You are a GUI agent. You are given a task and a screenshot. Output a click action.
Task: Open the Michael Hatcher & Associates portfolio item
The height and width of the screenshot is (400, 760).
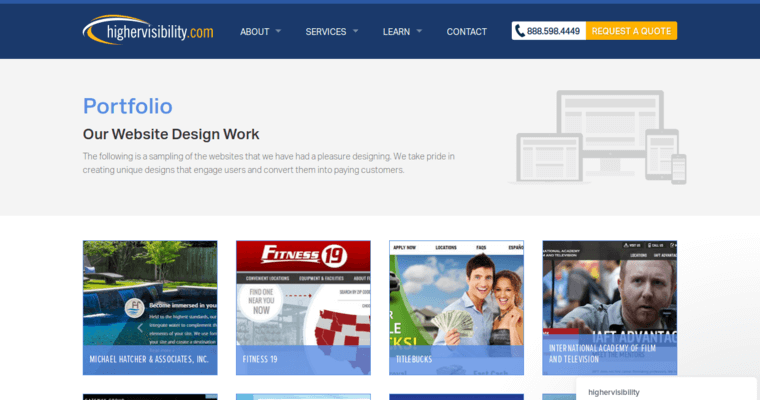pos(150,307)
